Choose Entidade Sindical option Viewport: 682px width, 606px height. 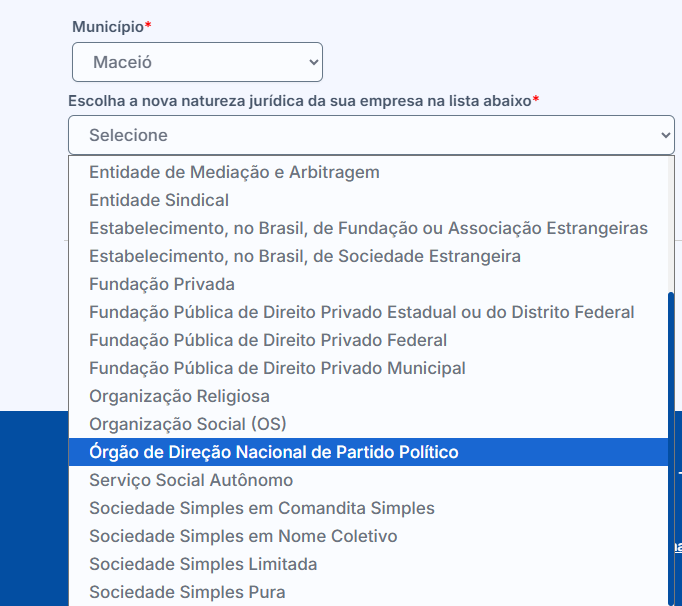point(368,200)
